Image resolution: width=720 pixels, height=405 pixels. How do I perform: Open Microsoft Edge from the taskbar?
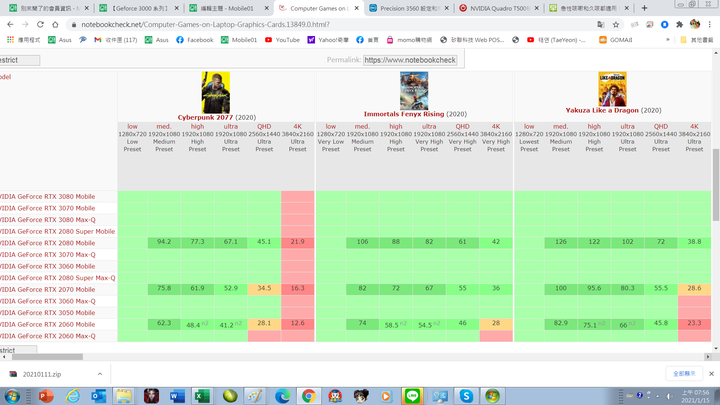pos(282,396)
